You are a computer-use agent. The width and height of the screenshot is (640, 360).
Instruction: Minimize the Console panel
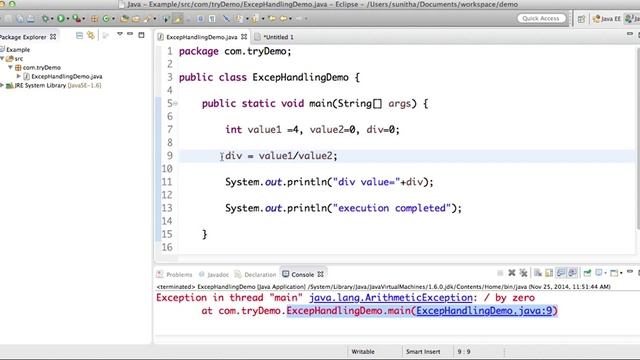[x=630, y=271]
